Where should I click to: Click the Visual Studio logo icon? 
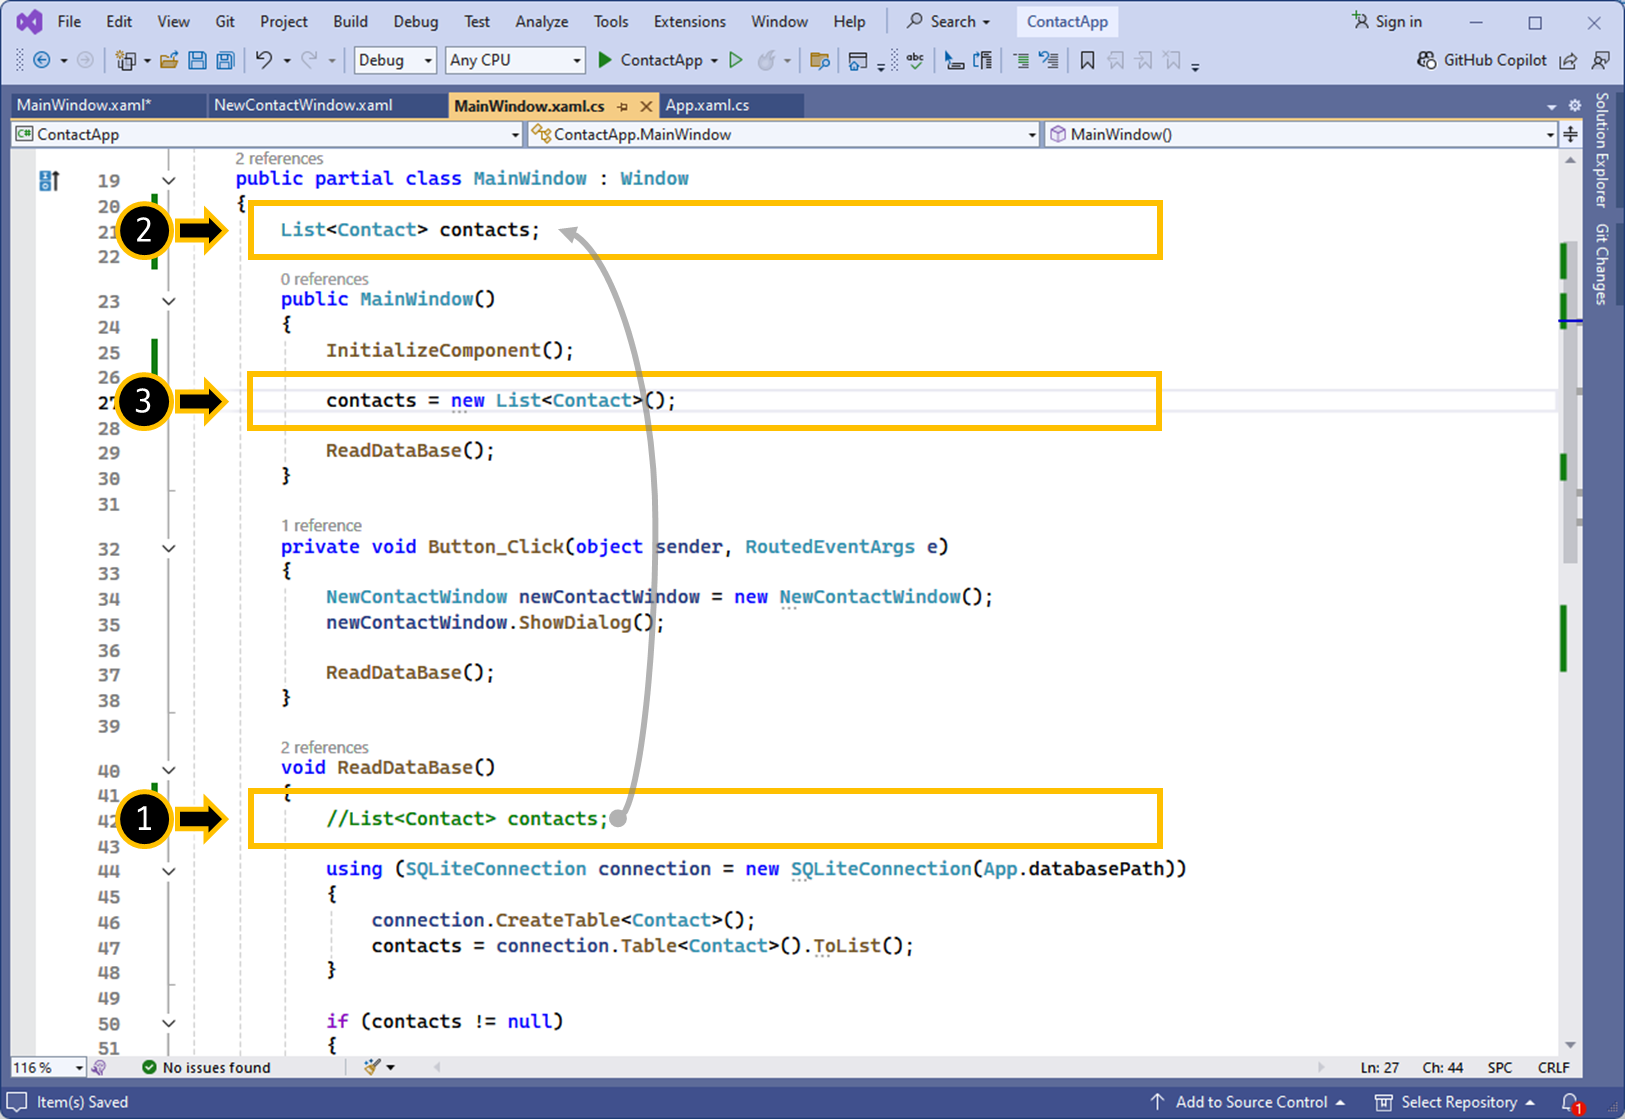pyautogui.click(x=30, y=21)
